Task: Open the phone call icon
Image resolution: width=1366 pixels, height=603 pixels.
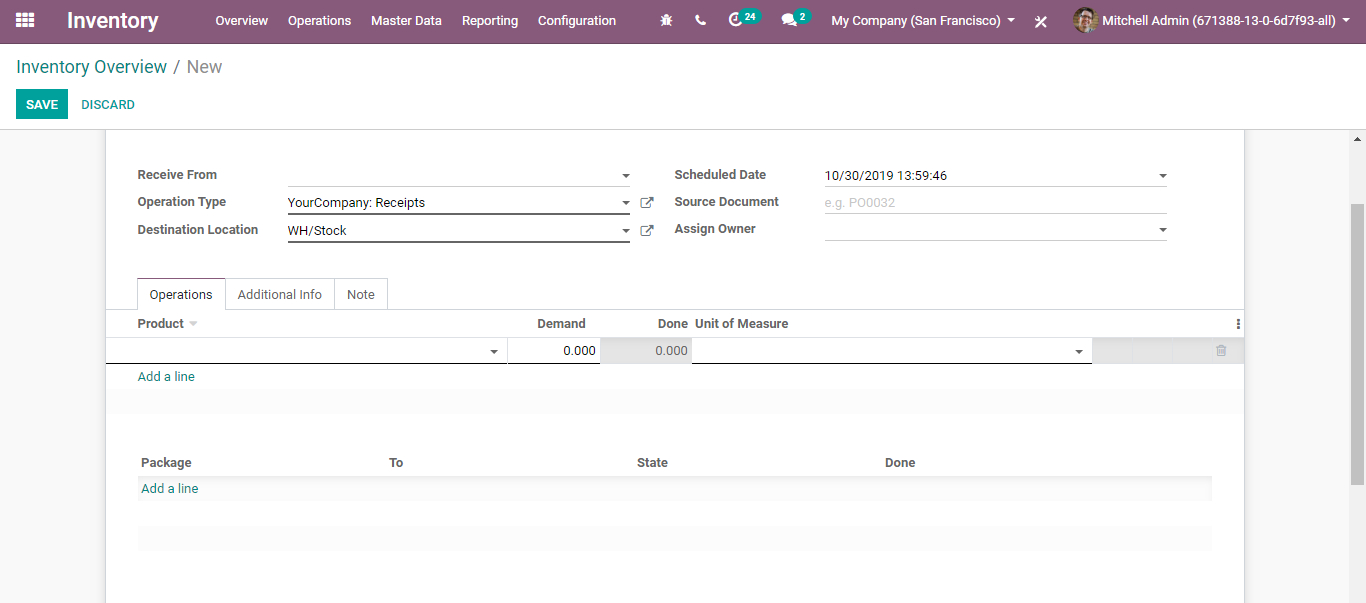Action: pos(700,20)
